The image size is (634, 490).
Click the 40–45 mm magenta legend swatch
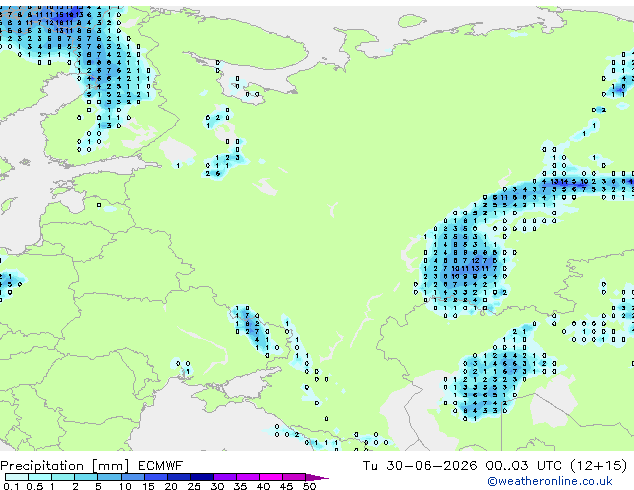[271, 477]
